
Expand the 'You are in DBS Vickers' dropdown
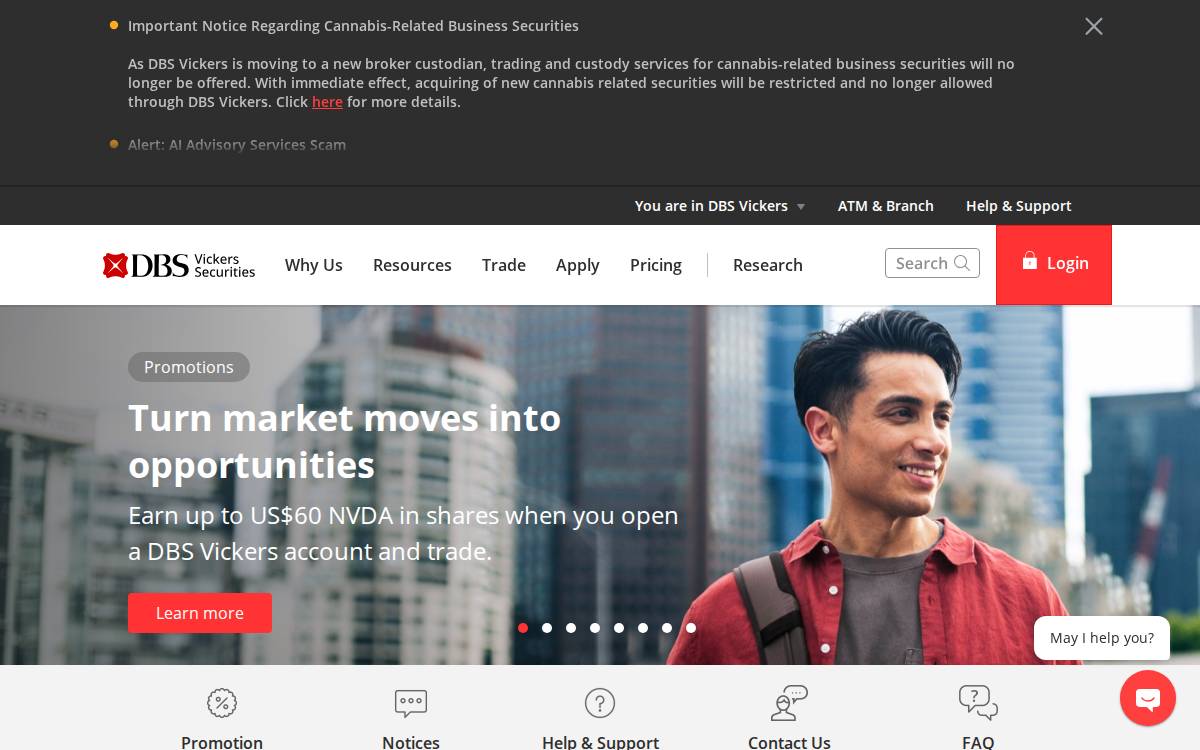pyautogui.click(x=720, y=206)
